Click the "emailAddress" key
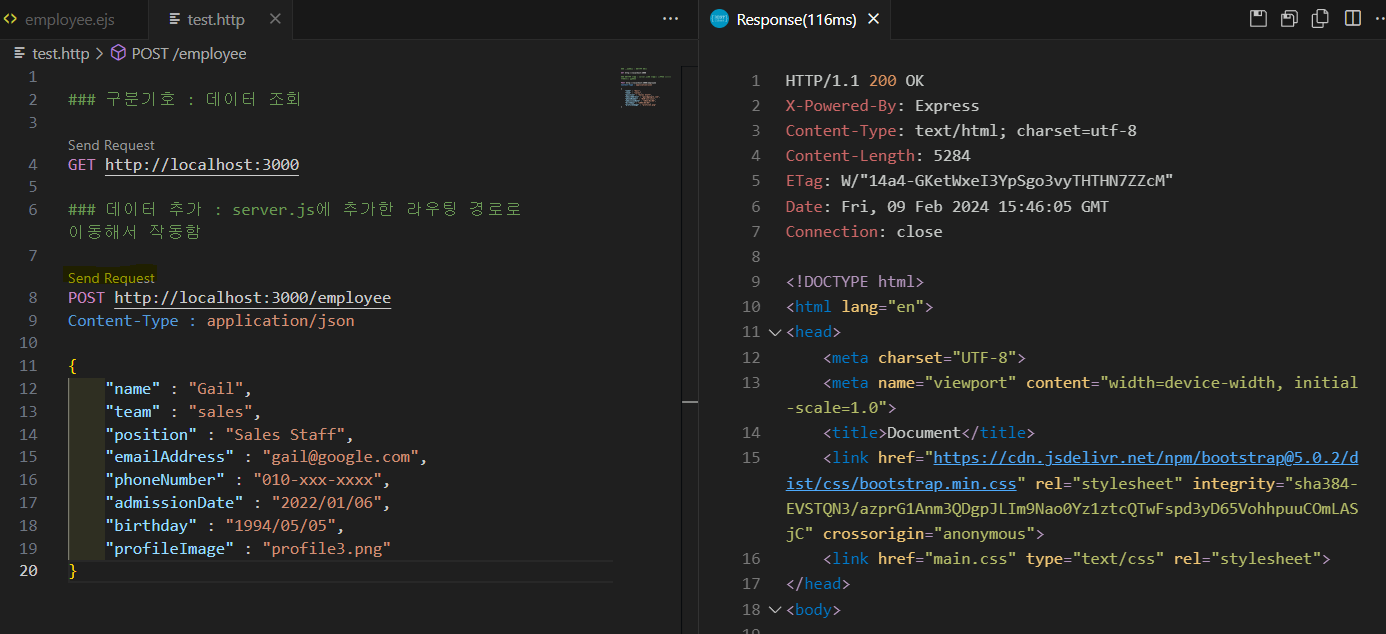 pyautogui.click(x=170, y=457)
